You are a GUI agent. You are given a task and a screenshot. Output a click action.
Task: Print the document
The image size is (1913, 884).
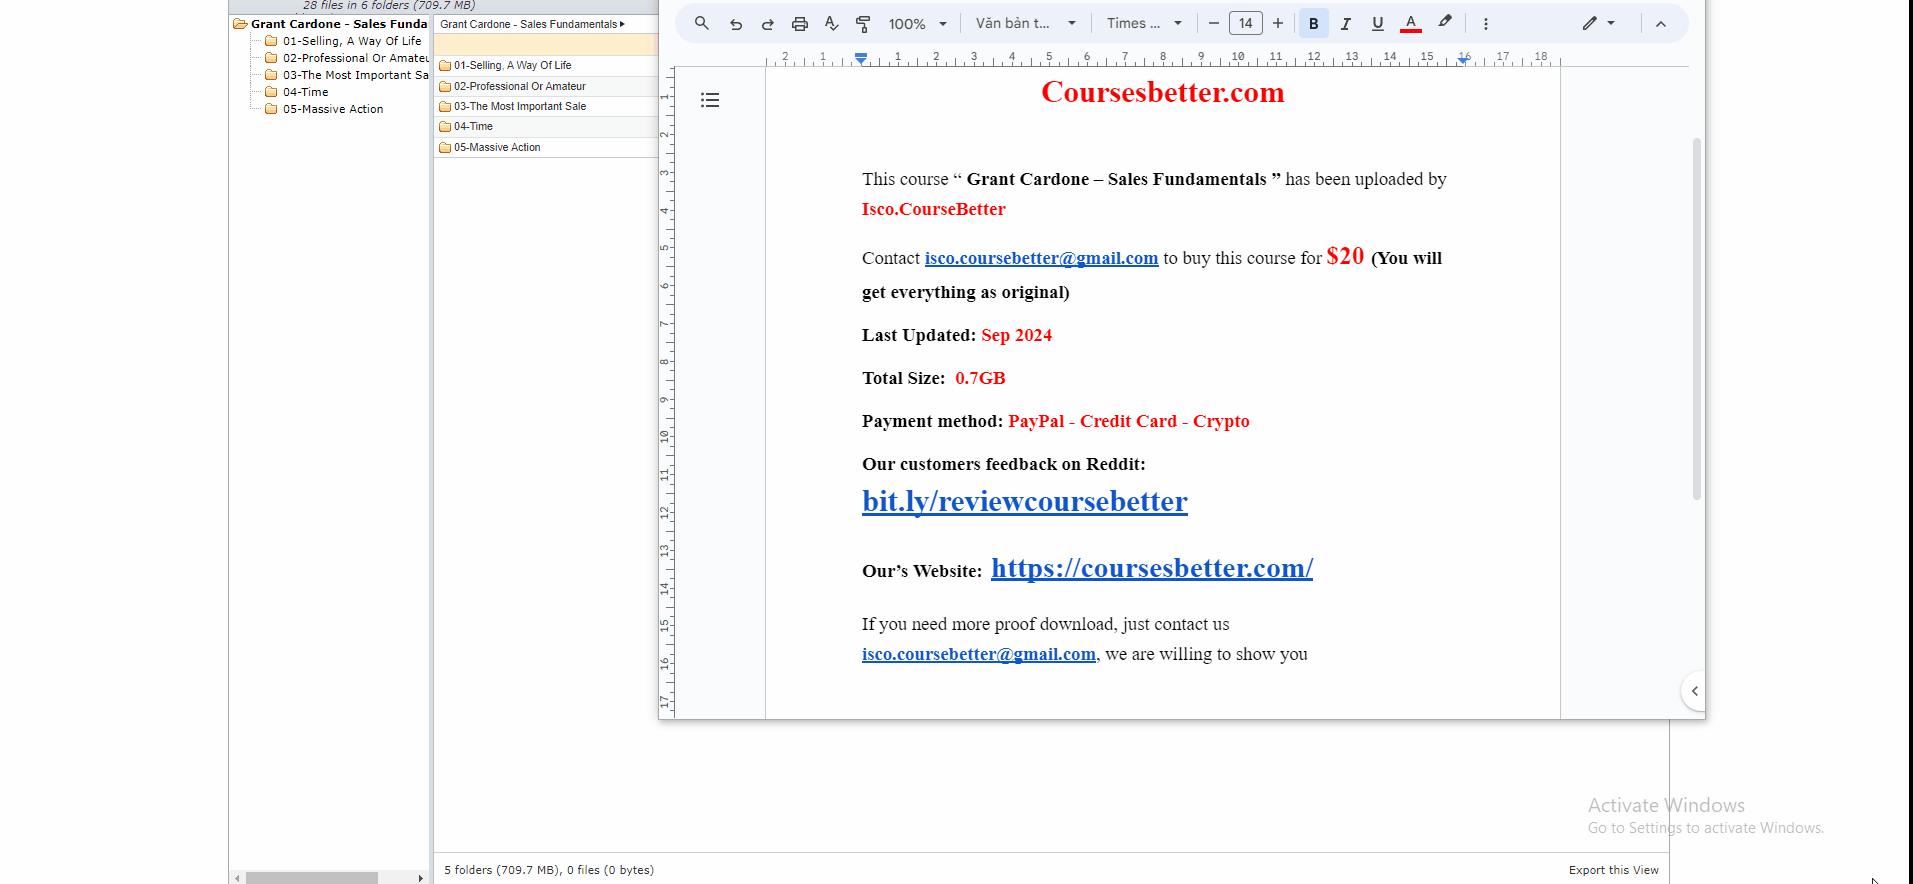pos(800,24)
